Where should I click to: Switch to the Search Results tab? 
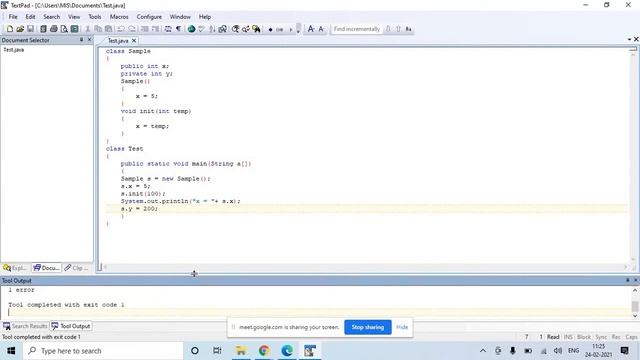[x=25, y=326]
